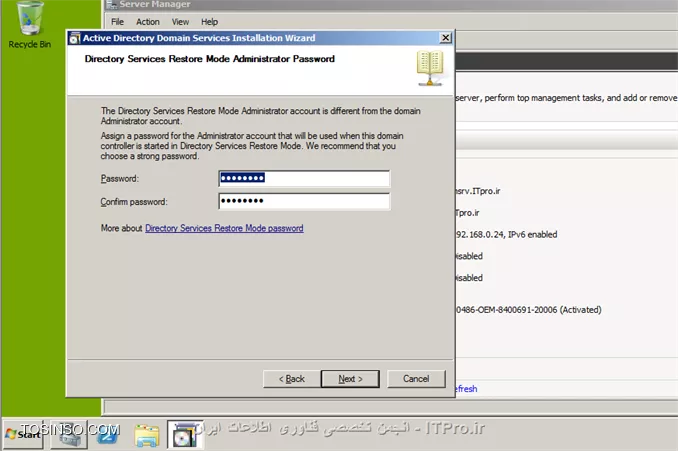The width and height of the screenshot is (678, 451).
Task: Open Directory Services Restore Mode password link
Action: click(224, 228)
